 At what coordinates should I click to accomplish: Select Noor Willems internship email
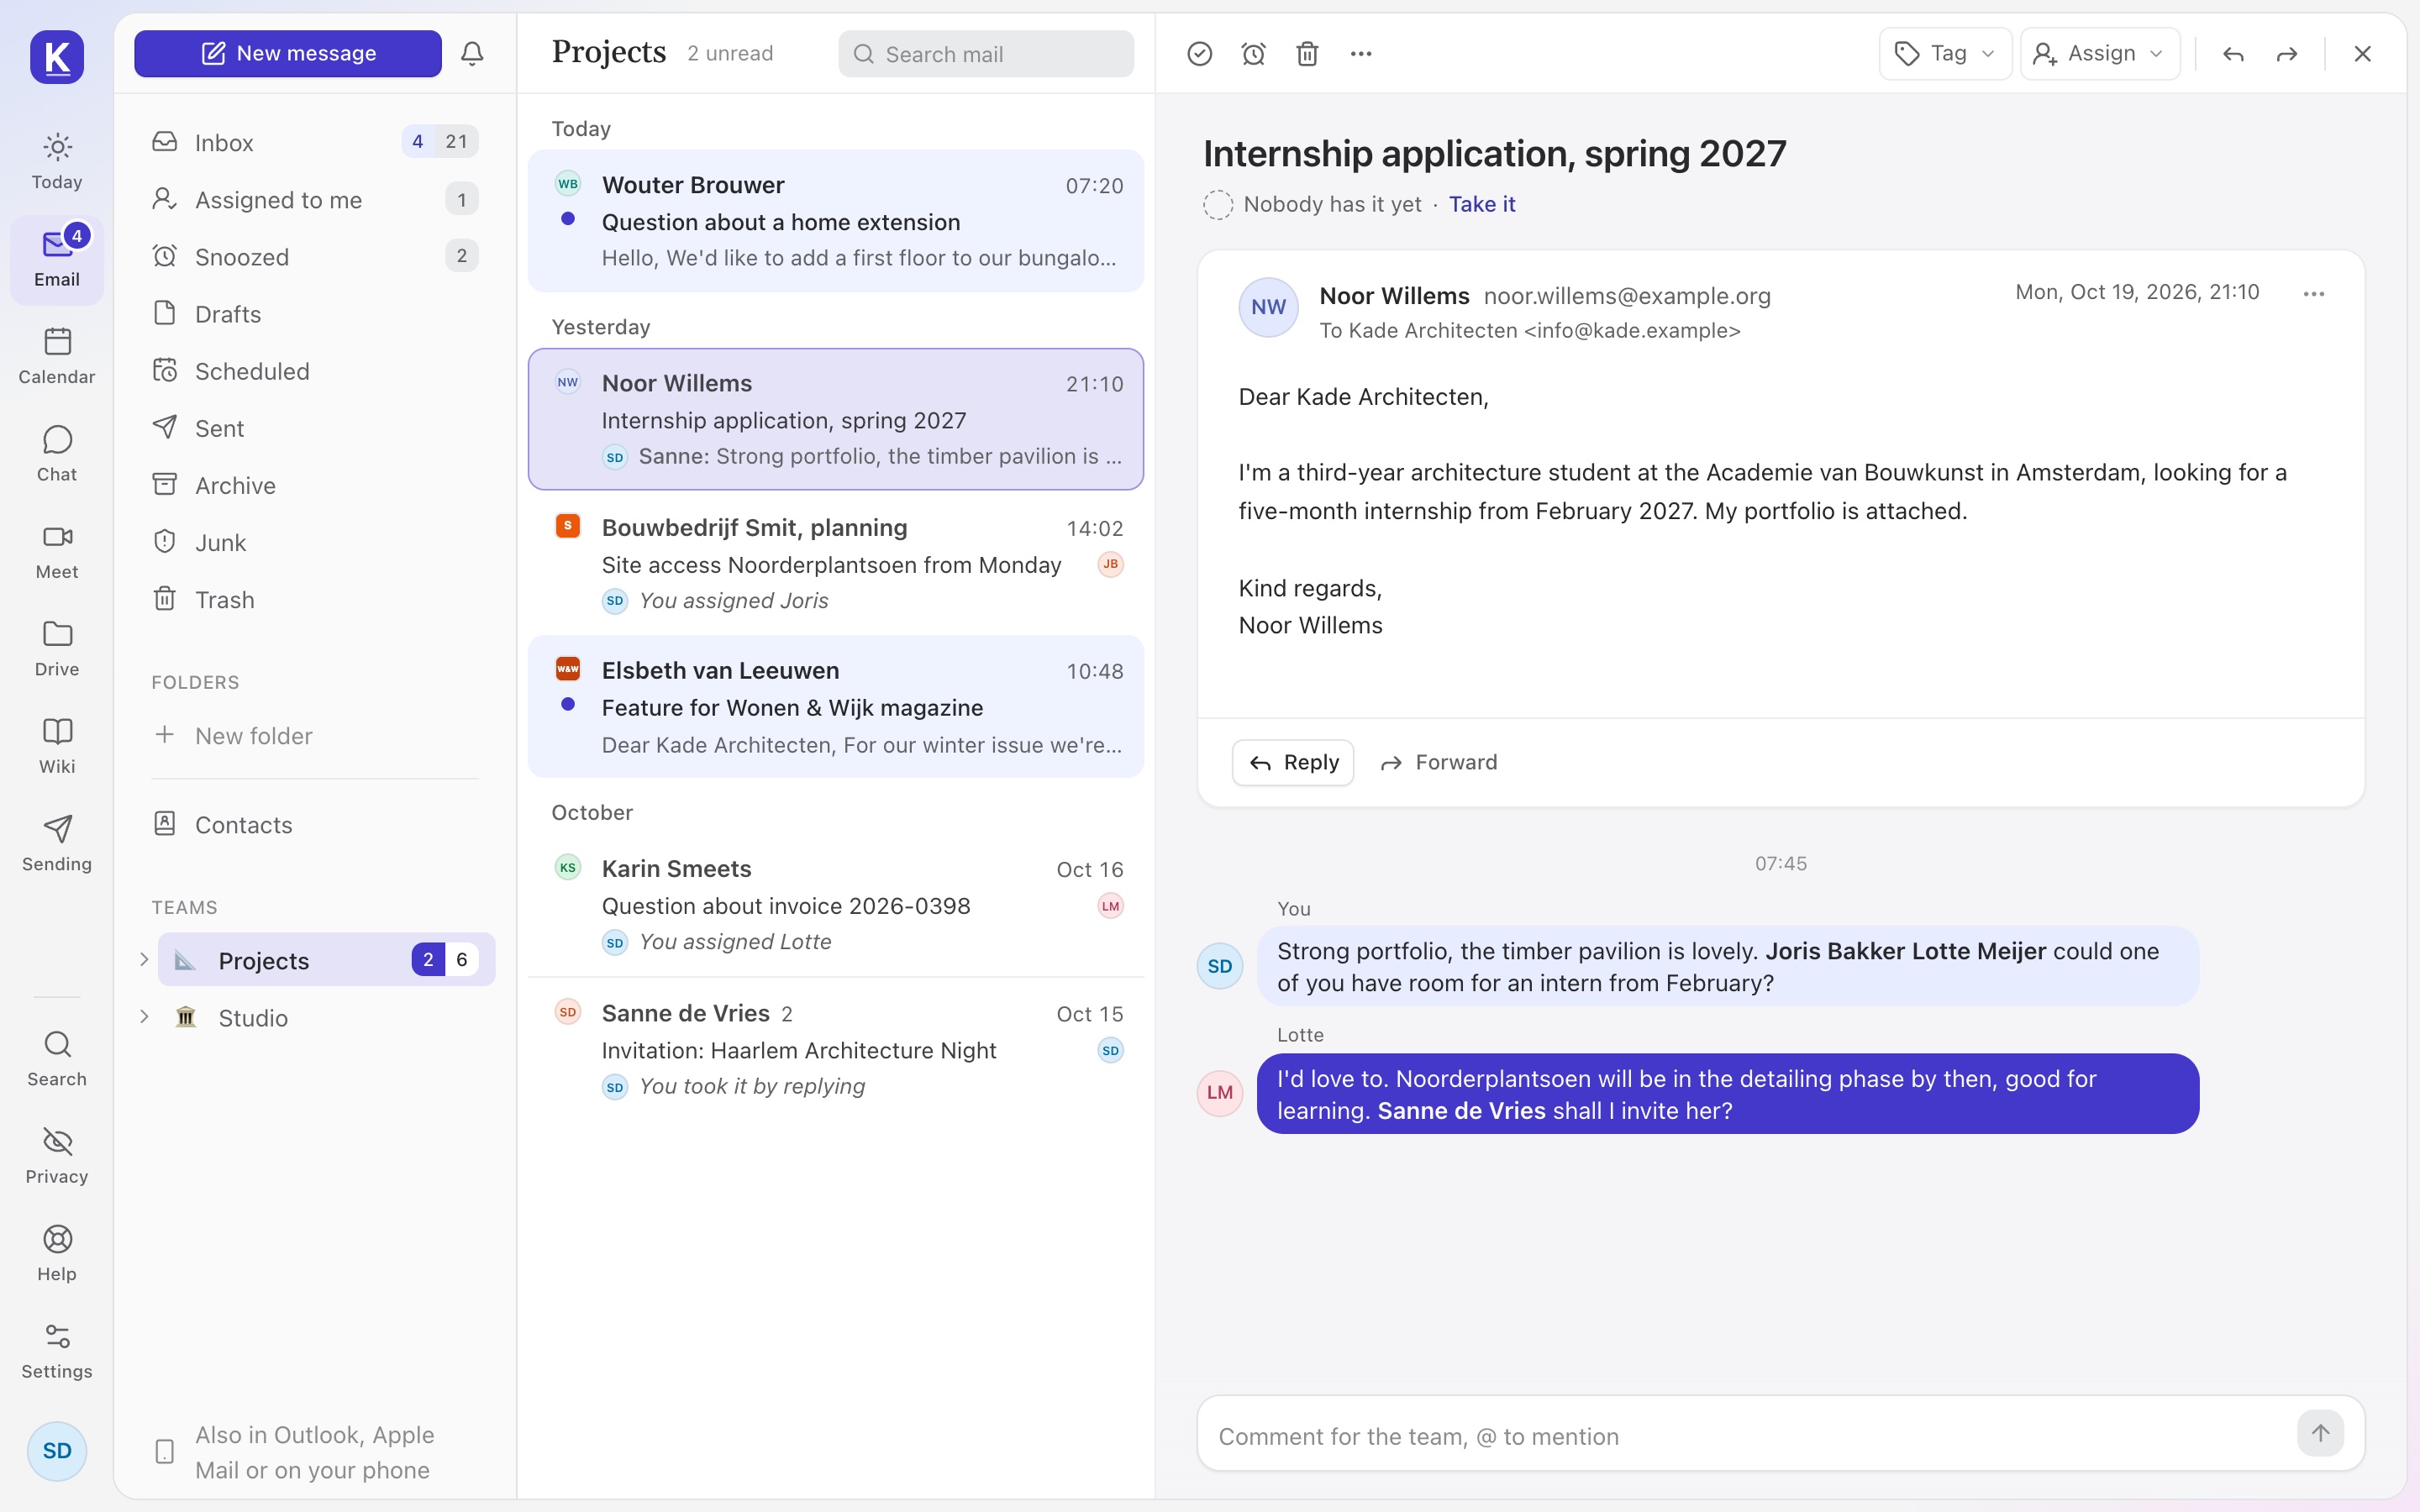pyautogui.click(x=835, y=419)
